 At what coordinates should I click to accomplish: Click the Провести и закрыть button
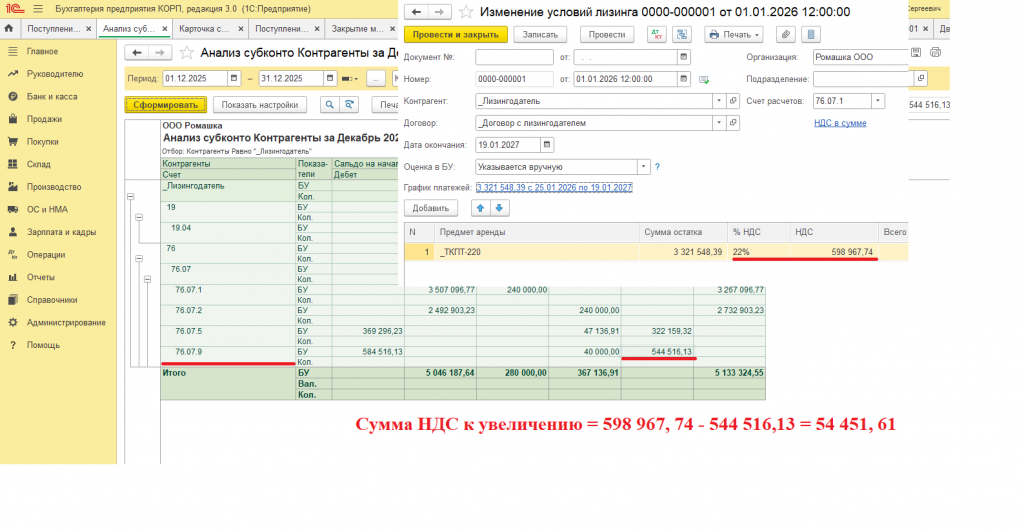456,35
